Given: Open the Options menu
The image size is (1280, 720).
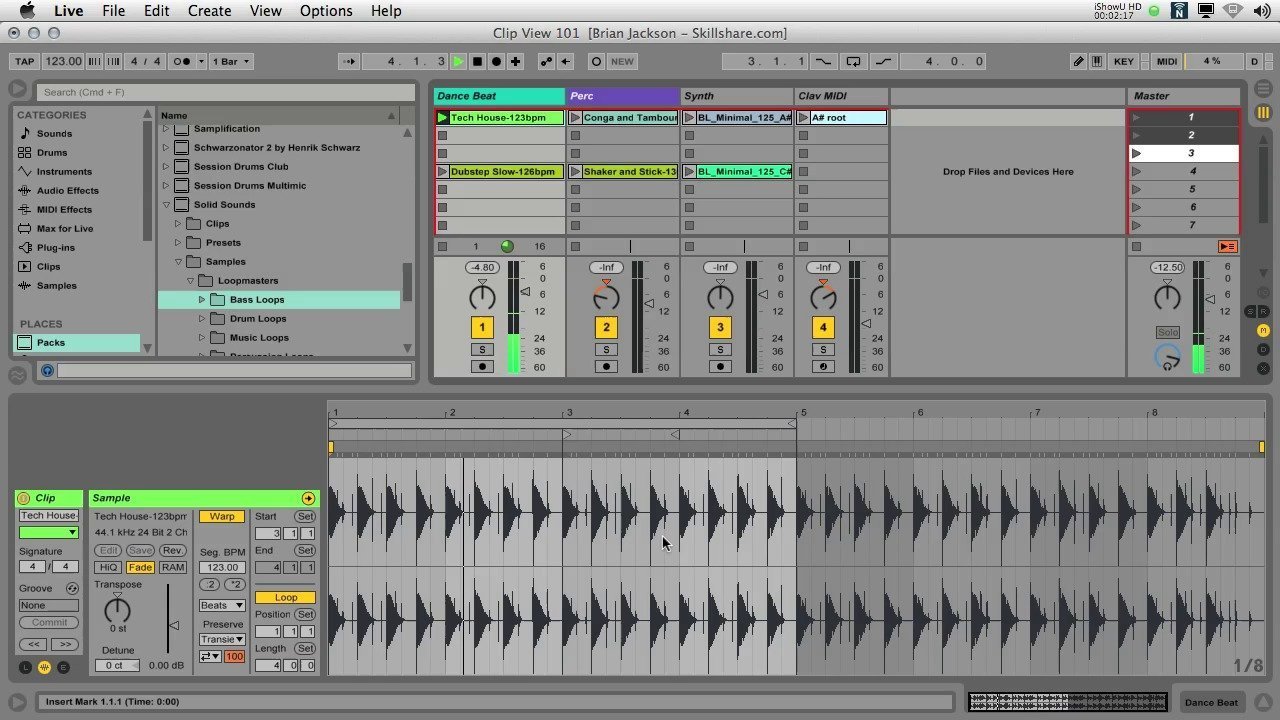Looking at the screenshot, I should [x=326, y=11].
